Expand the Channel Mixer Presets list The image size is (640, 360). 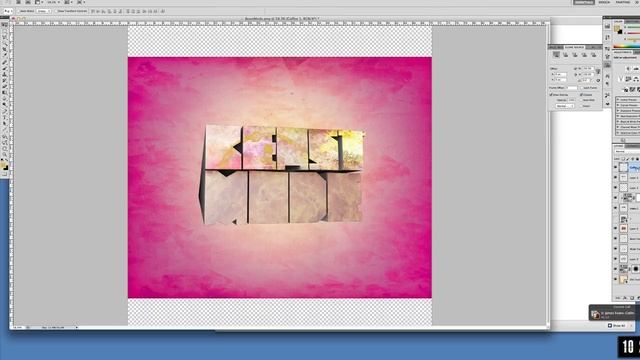pos(618,127)
